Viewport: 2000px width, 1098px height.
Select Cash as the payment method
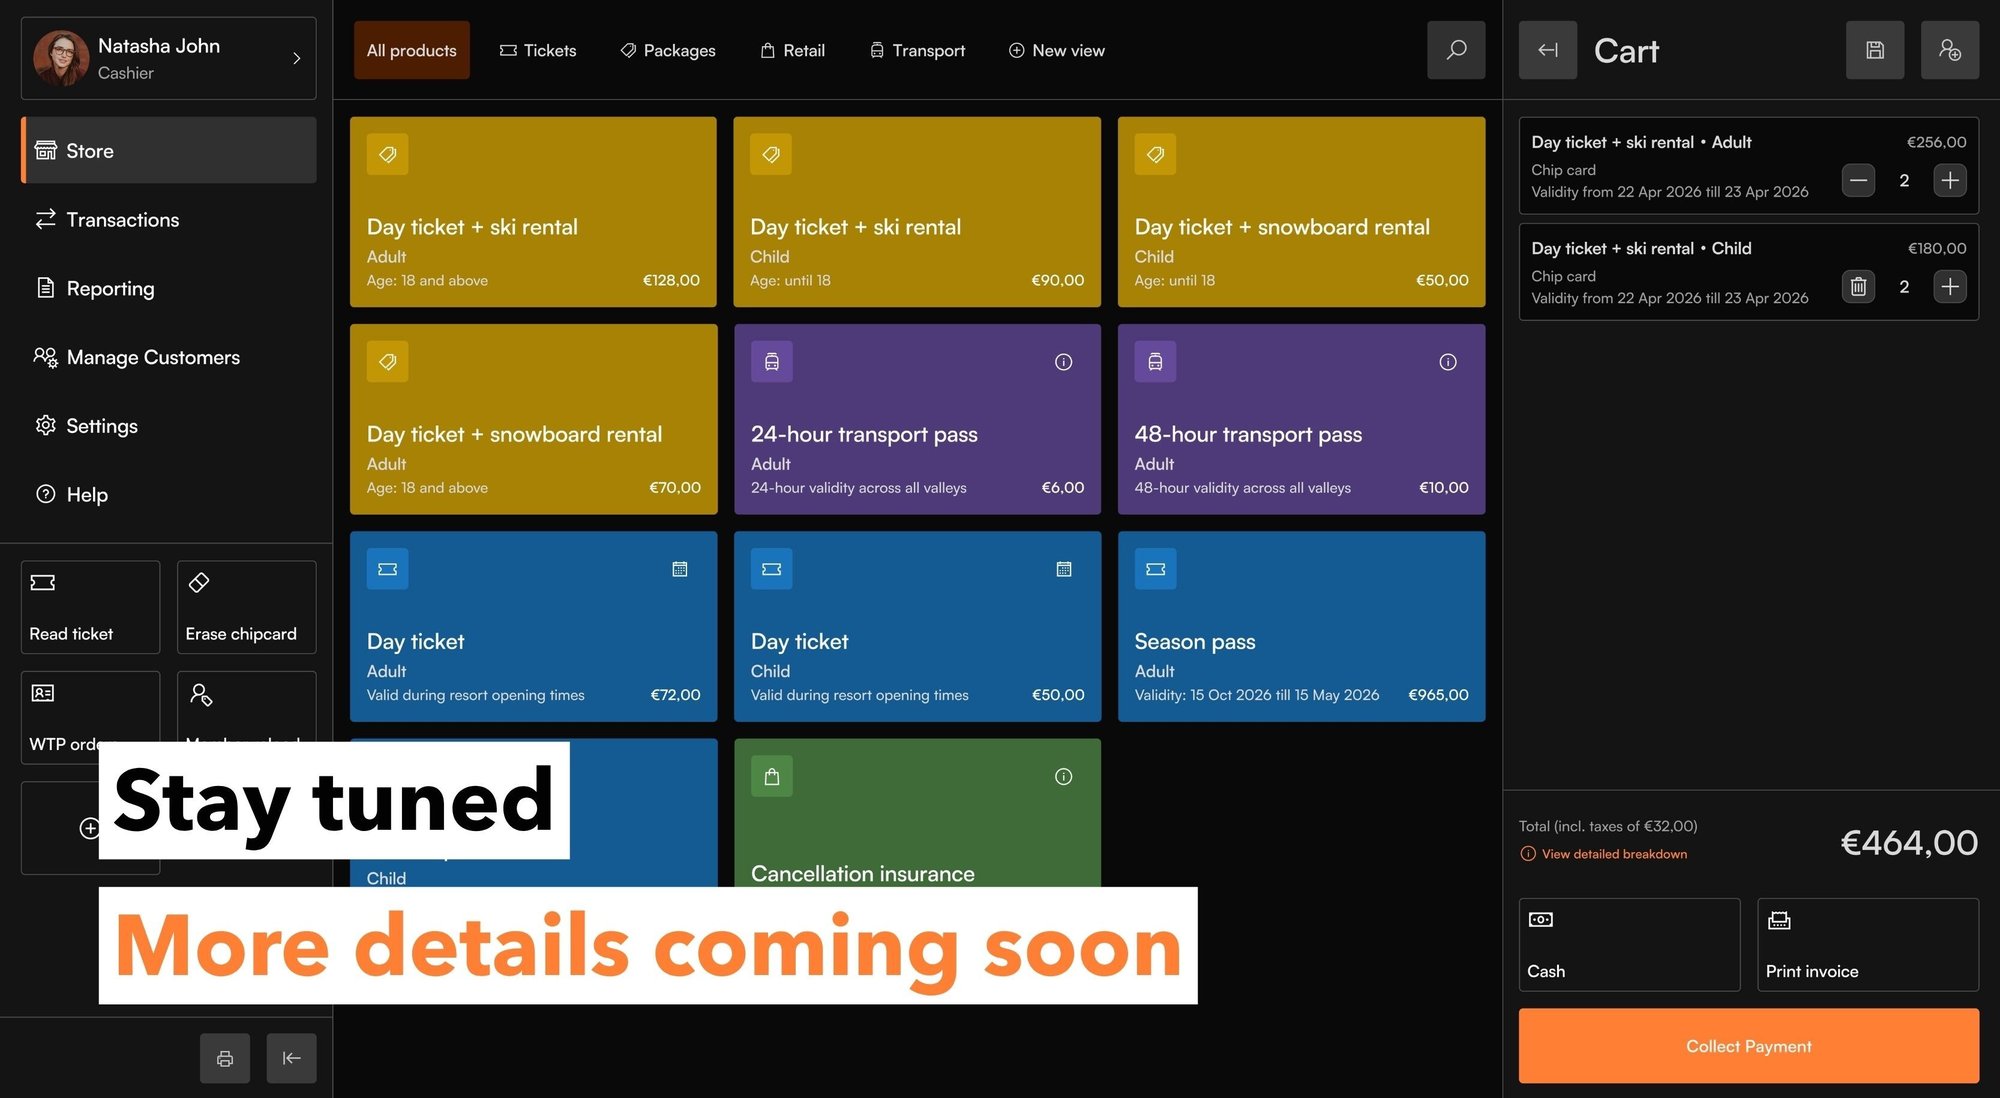[x=1629, y=944]
